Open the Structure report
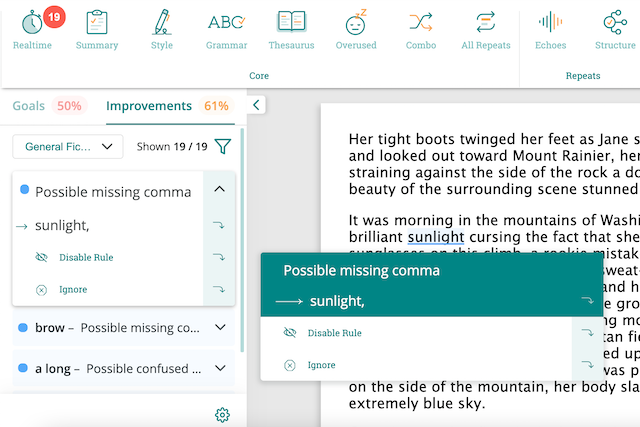Screen dimensions: 640x427 pos(615,31)
